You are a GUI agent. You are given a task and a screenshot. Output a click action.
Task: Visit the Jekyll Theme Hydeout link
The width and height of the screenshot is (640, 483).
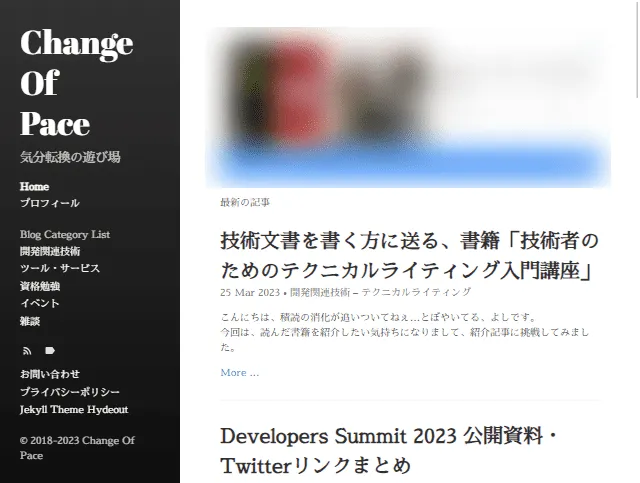pyautogui.click(x=74, y=409)
